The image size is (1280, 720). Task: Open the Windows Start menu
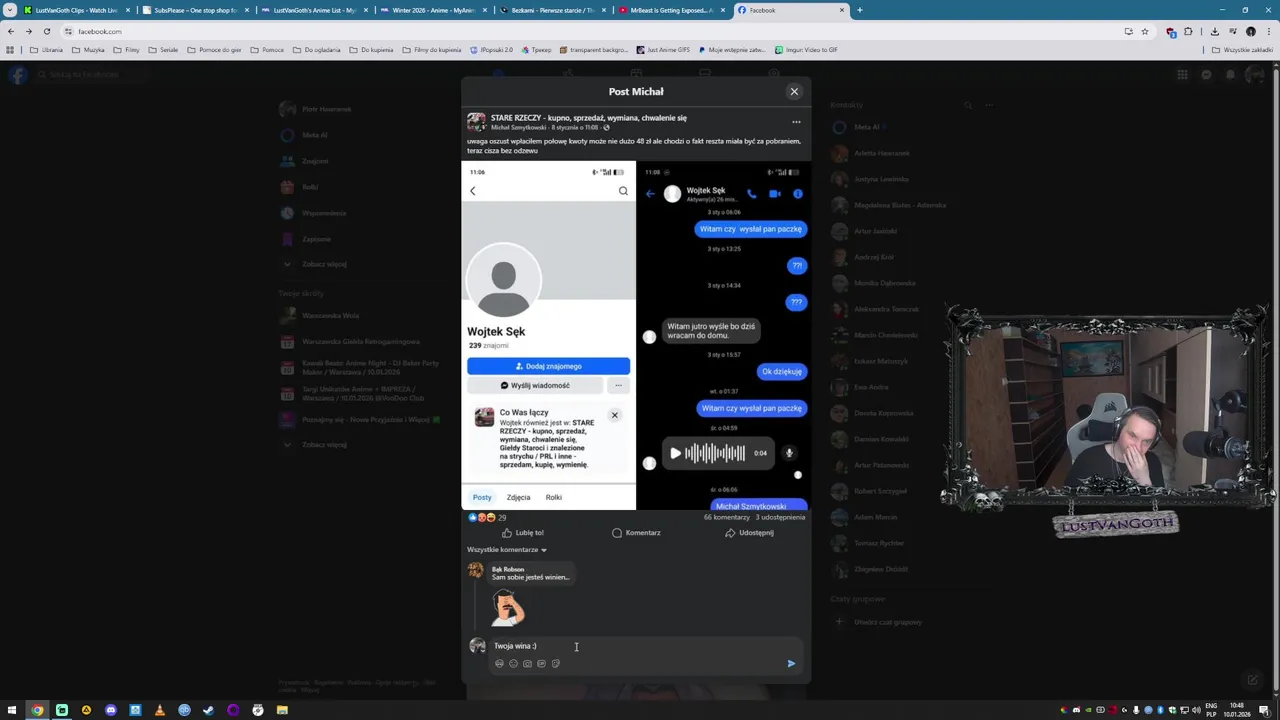[x=13, y=710]
